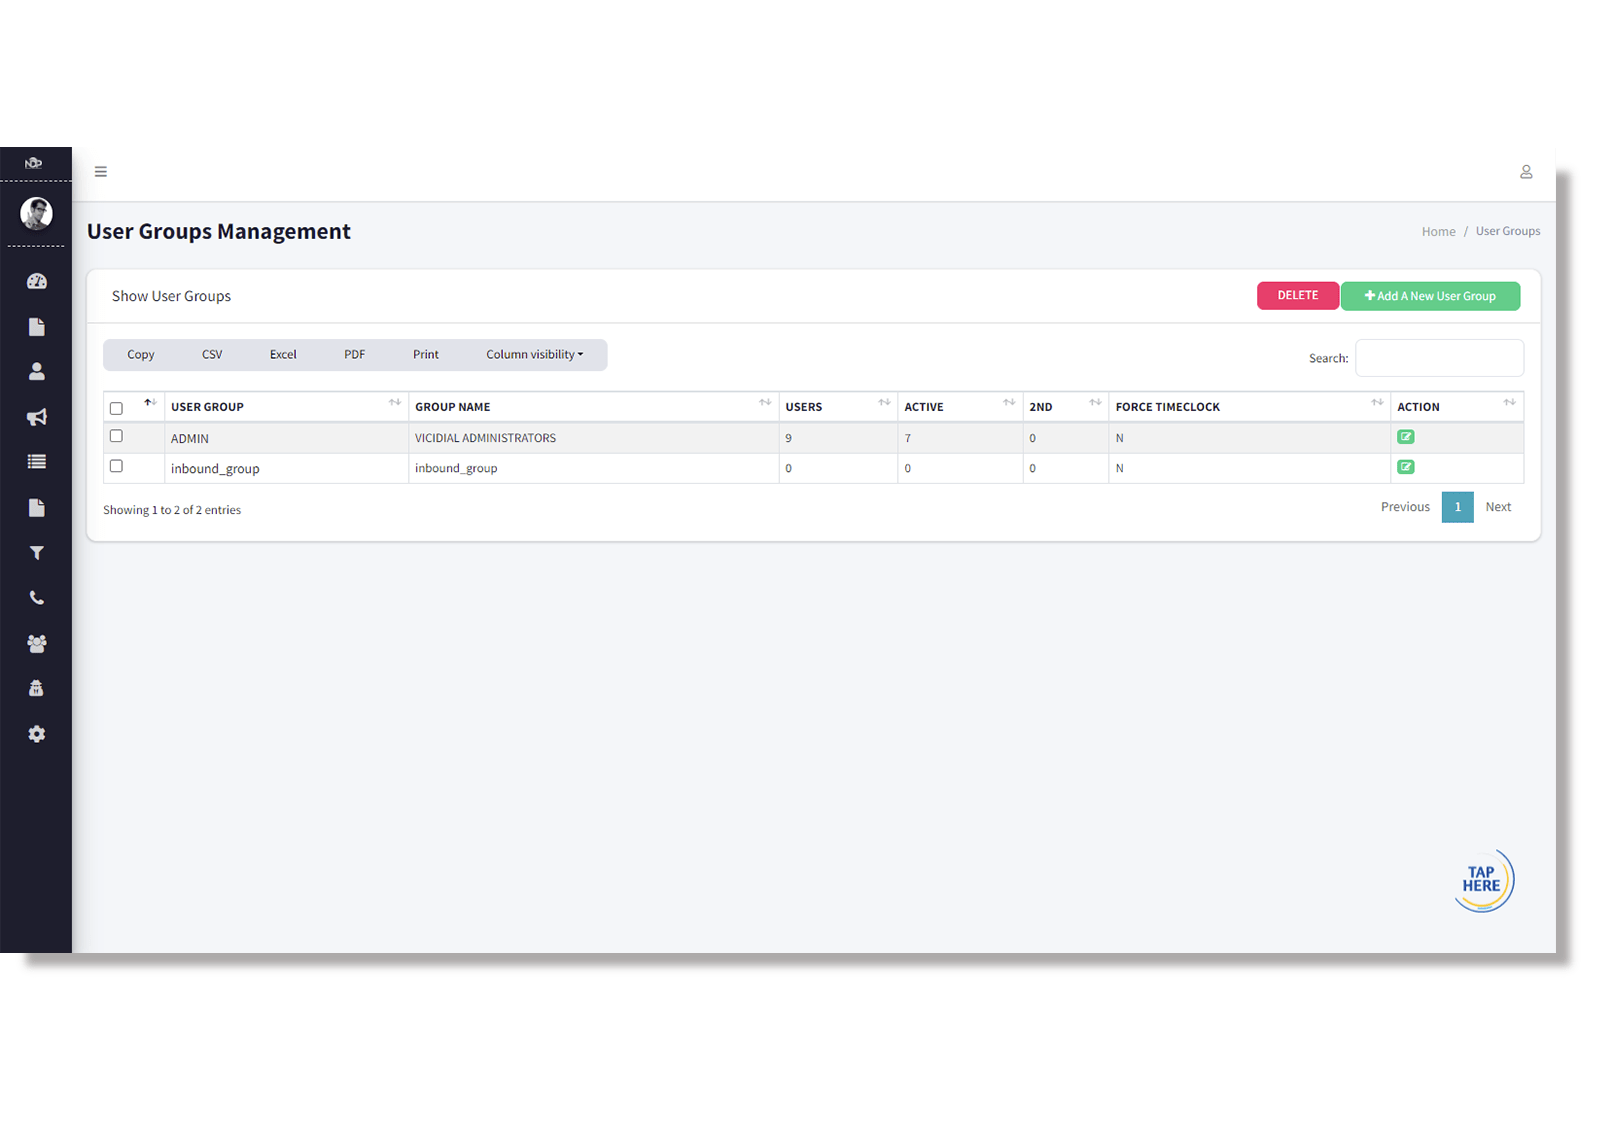
Task: Click the users group icon in sidebar
Action: (37, 644)
